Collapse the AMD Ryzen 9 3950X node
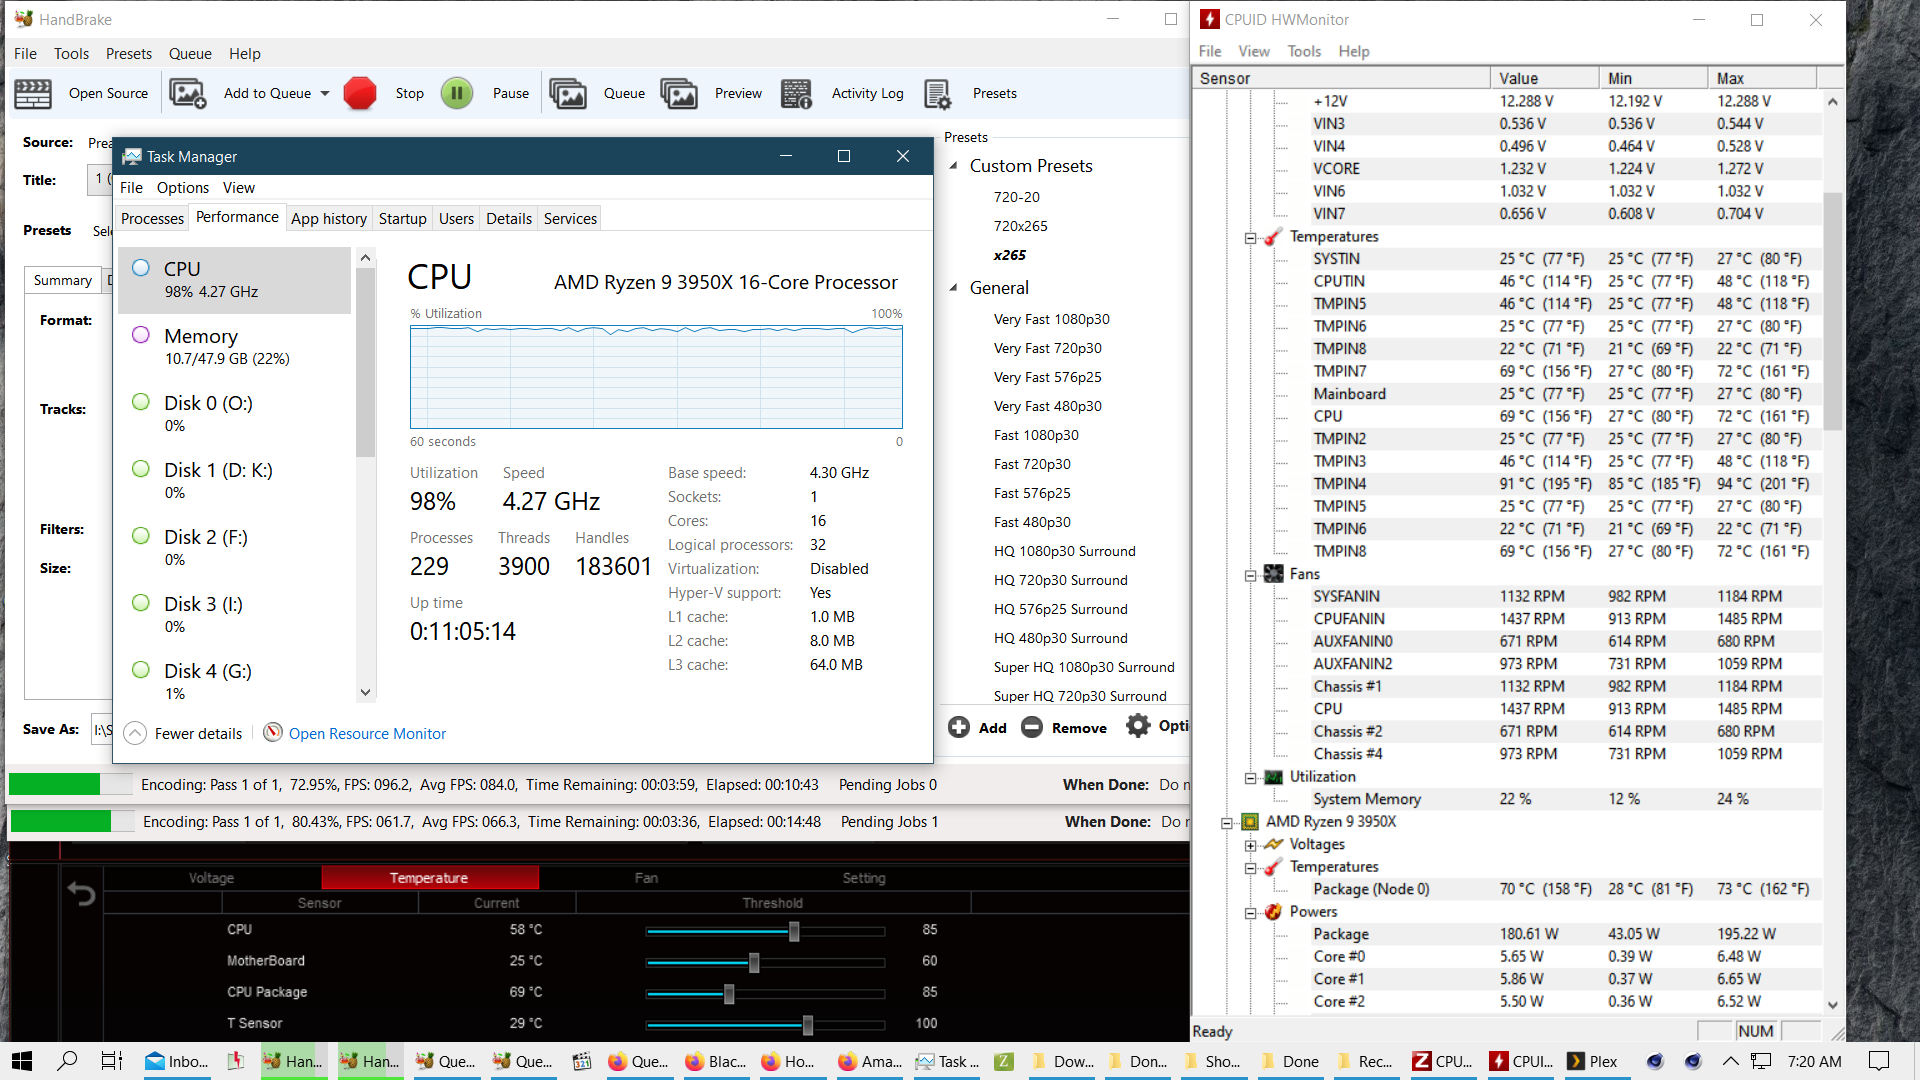 coord(1226,823)
